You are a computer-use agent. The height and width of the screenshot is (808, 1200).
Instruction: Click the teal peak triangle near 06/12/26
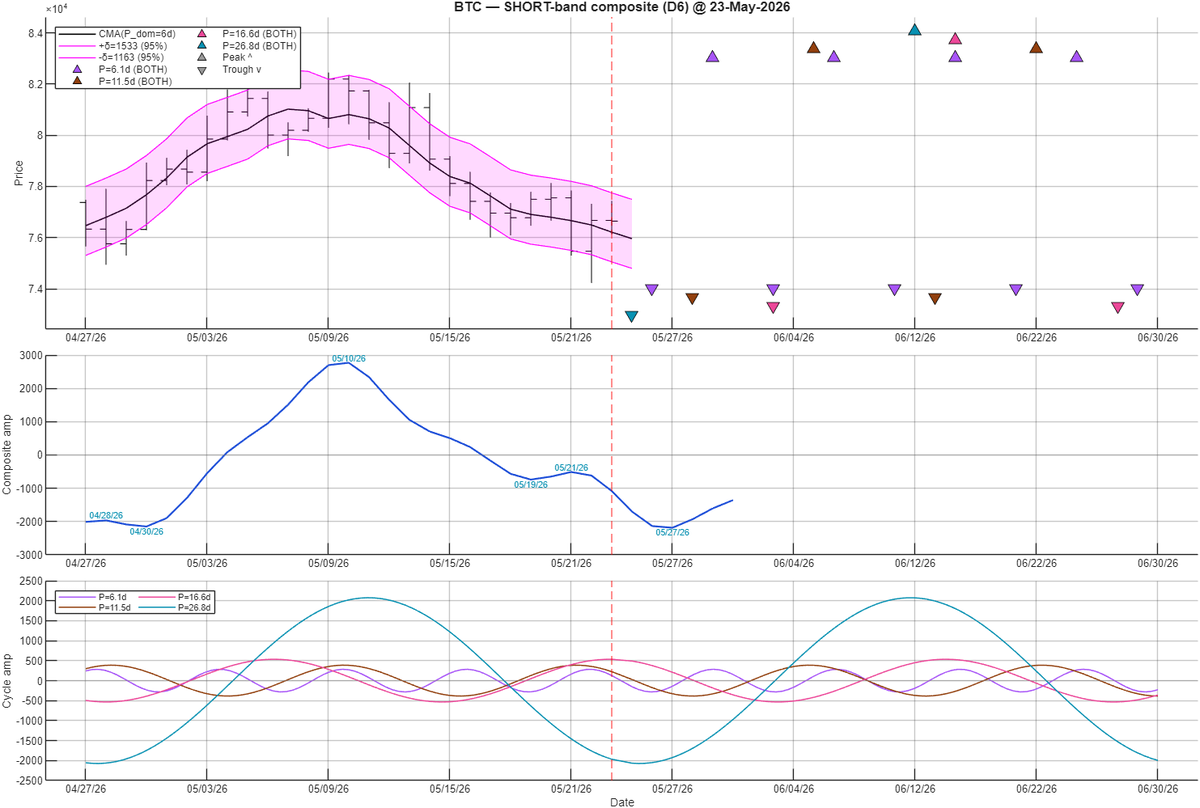tap(914, 29)
